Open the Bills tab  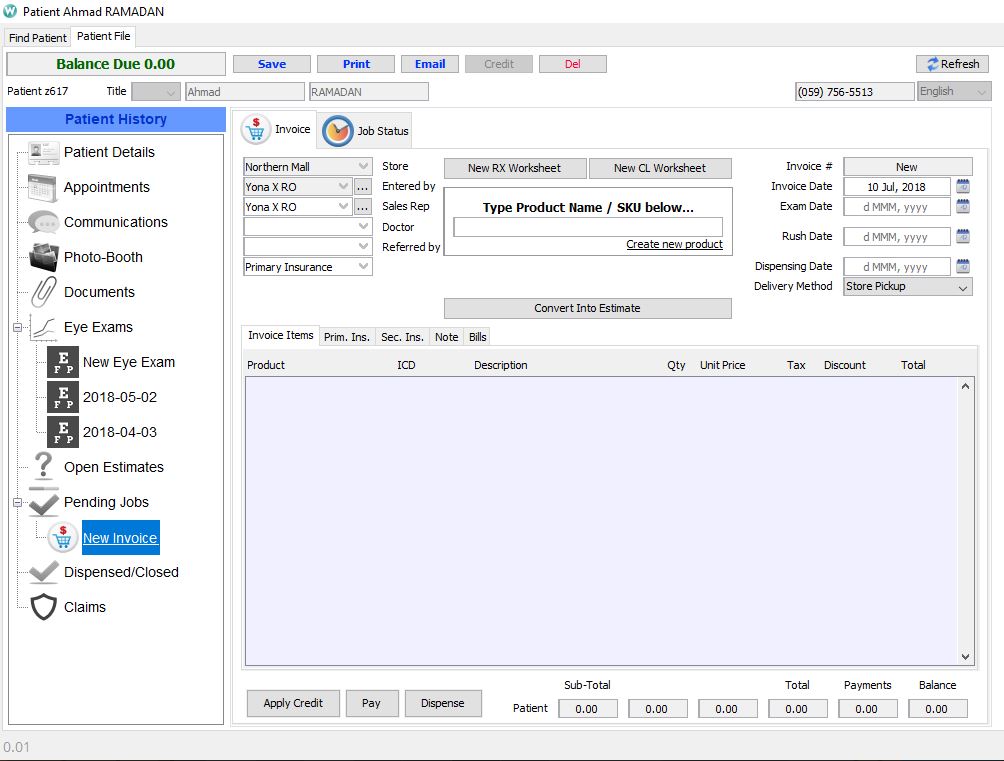[x=478, y=337]
